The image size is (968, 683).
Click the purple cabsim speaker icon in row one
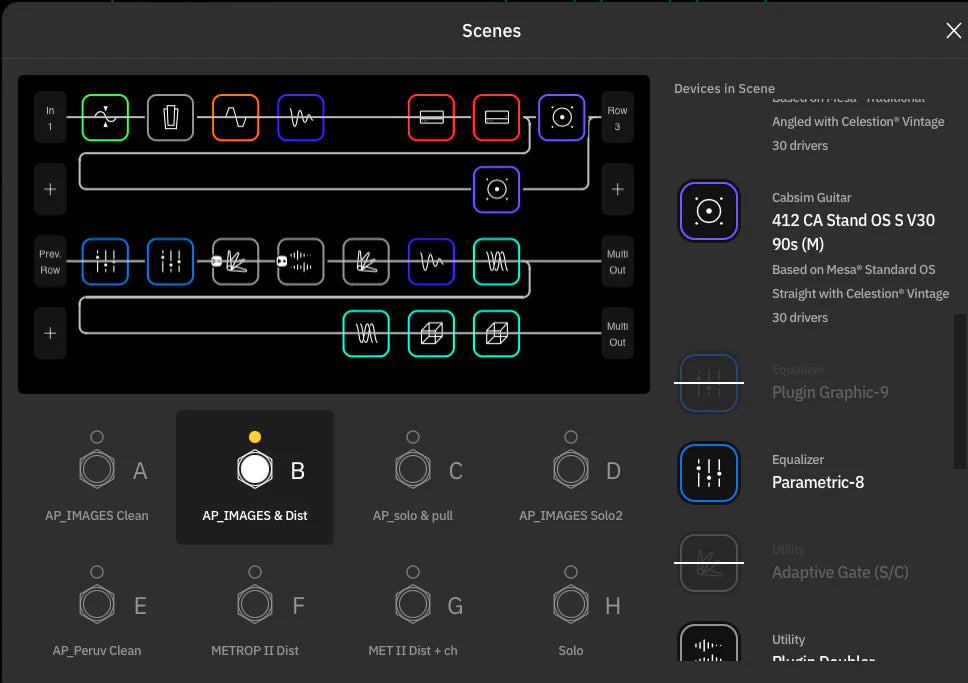pyautogui.click(x=561, y=117)
